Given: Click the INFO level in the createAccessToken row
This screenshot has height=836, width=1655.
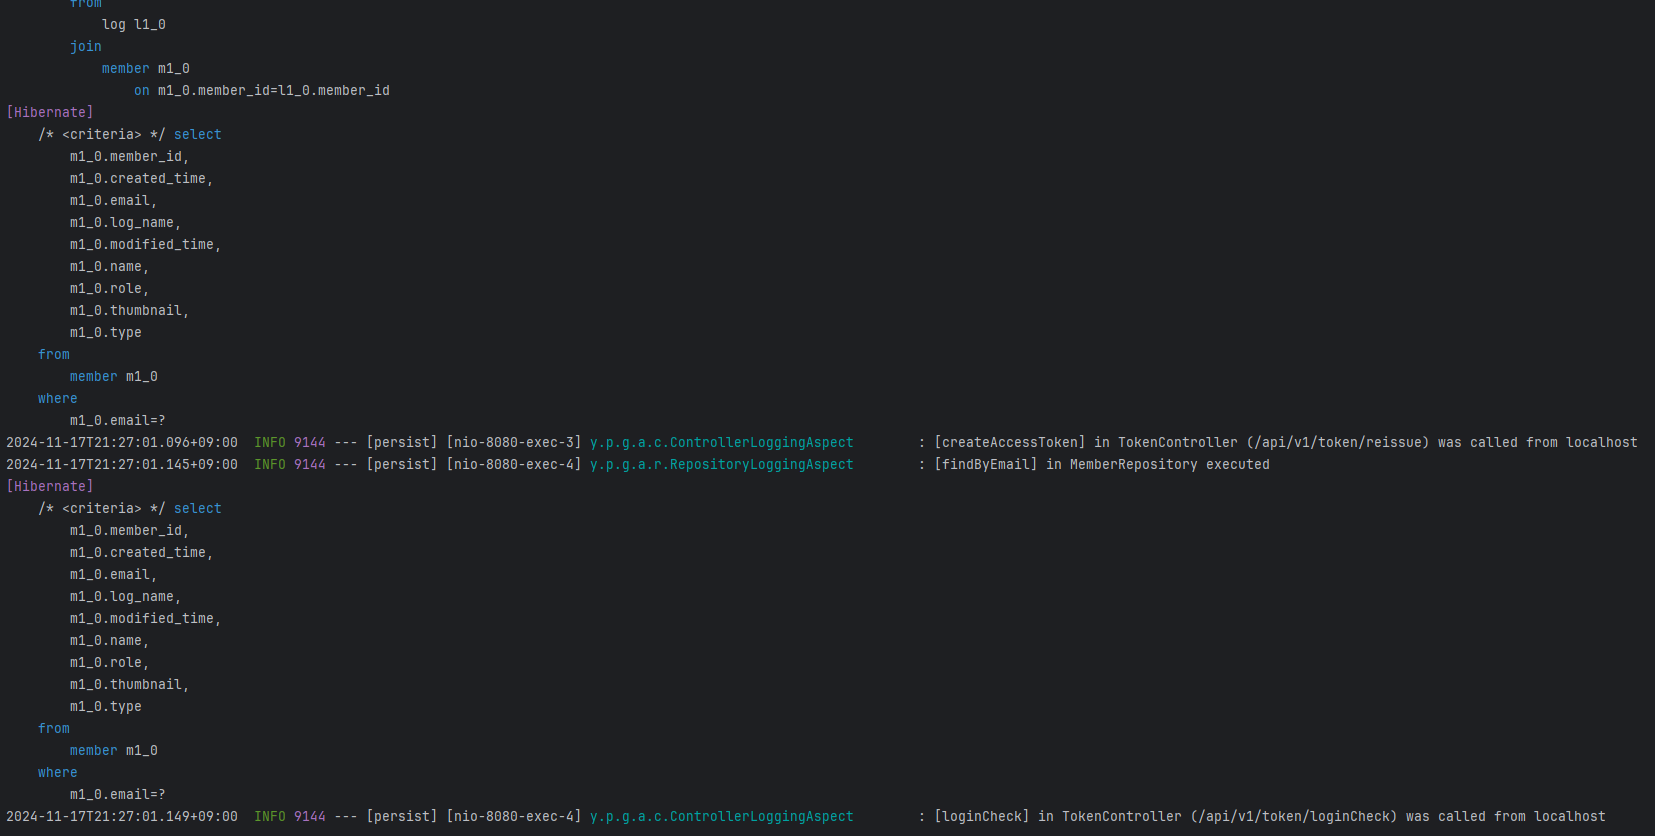Looking at the screenshot, I should pos(270,442).
